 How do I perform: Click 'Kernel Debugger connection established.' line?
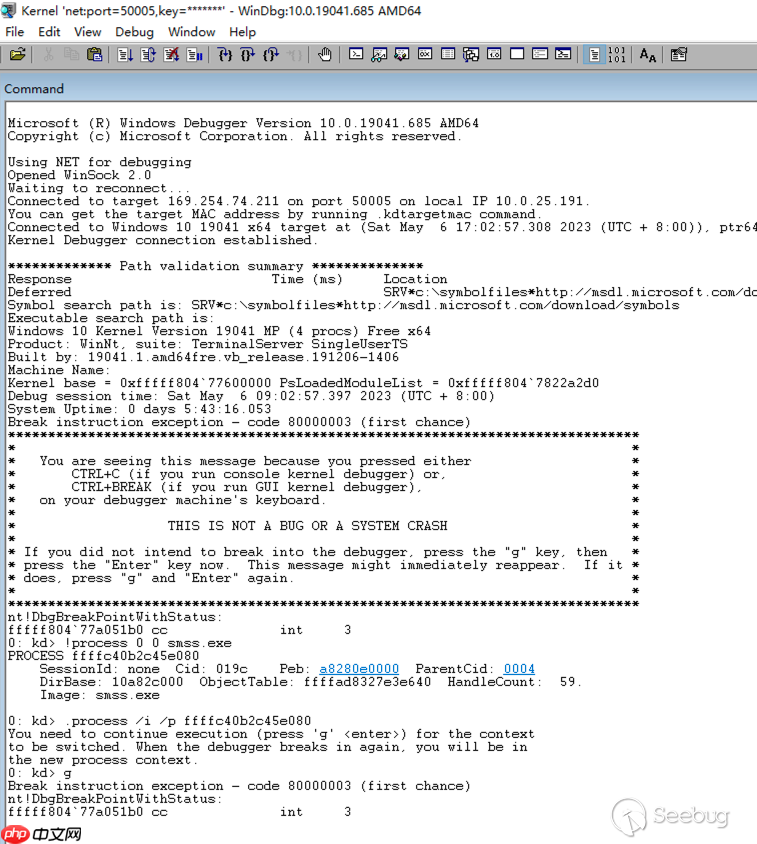[163, 240]
